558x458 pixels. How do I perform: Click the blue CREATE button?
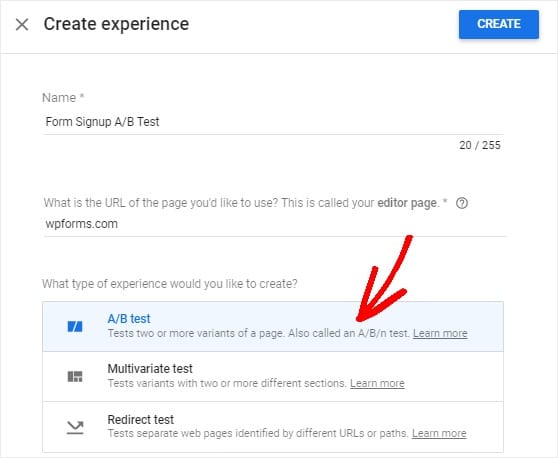tap(499, 24)
